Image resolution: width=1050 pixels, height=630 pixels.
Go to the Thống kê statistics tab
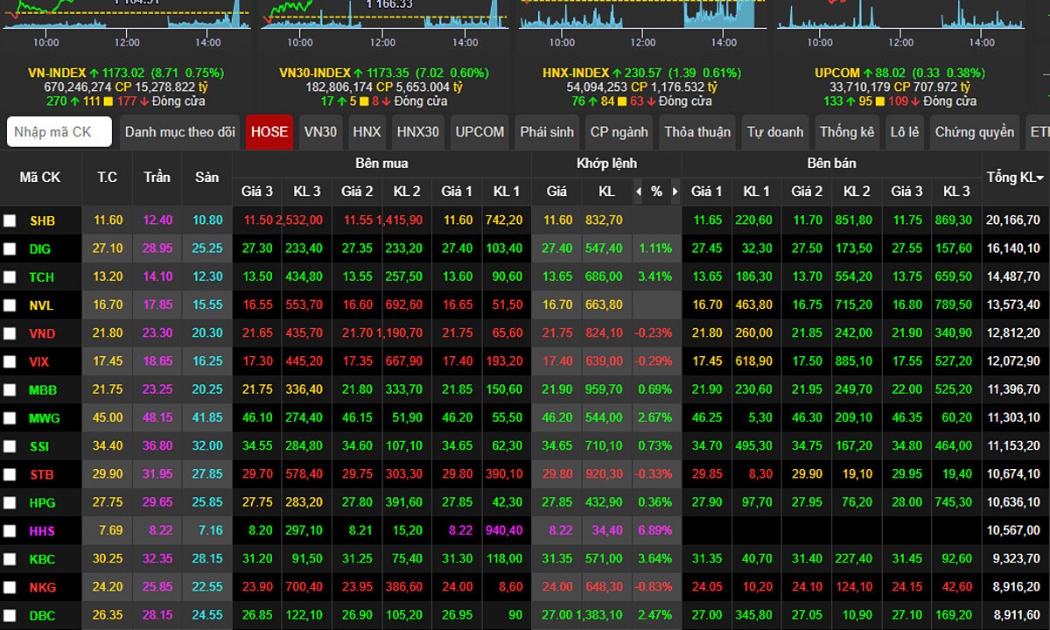coord(846,132)
